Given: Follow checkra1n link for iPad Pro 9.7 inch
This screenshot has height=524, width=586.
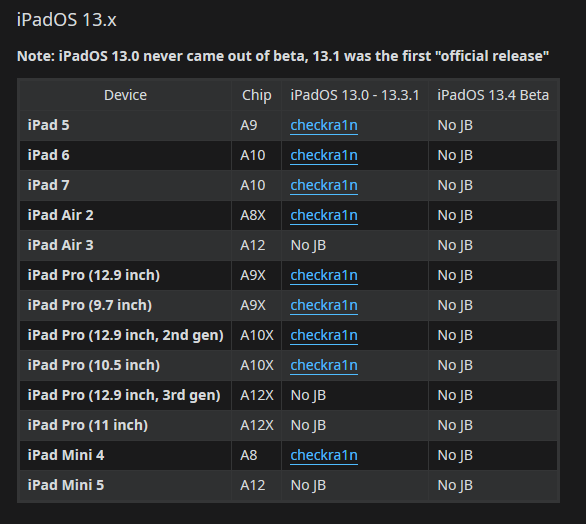Looking at the screenshot, I should (x=324, y=305).
